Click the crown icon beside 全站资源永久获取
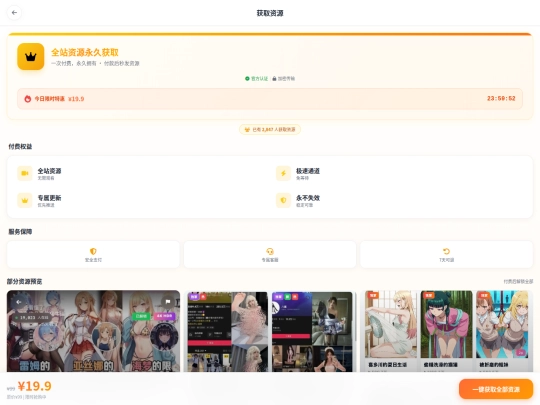The width and height of the screenshot is (540, 405). pyautogui.click(x=31, y=56)
